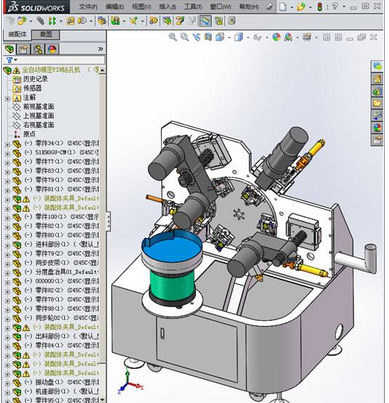Click the View Settings monitor icon
This screenshot has width=389, height=403.
pyautogui.click(x=307, y=37)
